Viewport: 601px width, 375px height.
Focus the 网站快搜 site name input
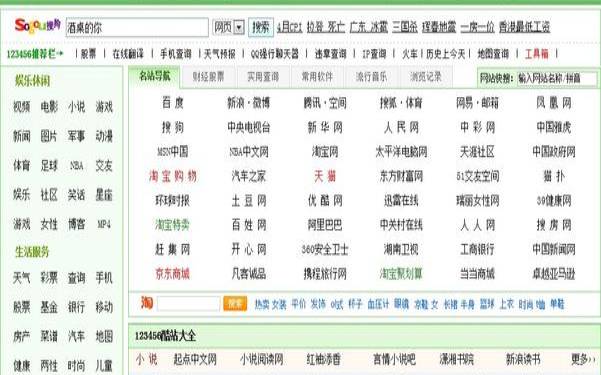[x=557, y=79]
